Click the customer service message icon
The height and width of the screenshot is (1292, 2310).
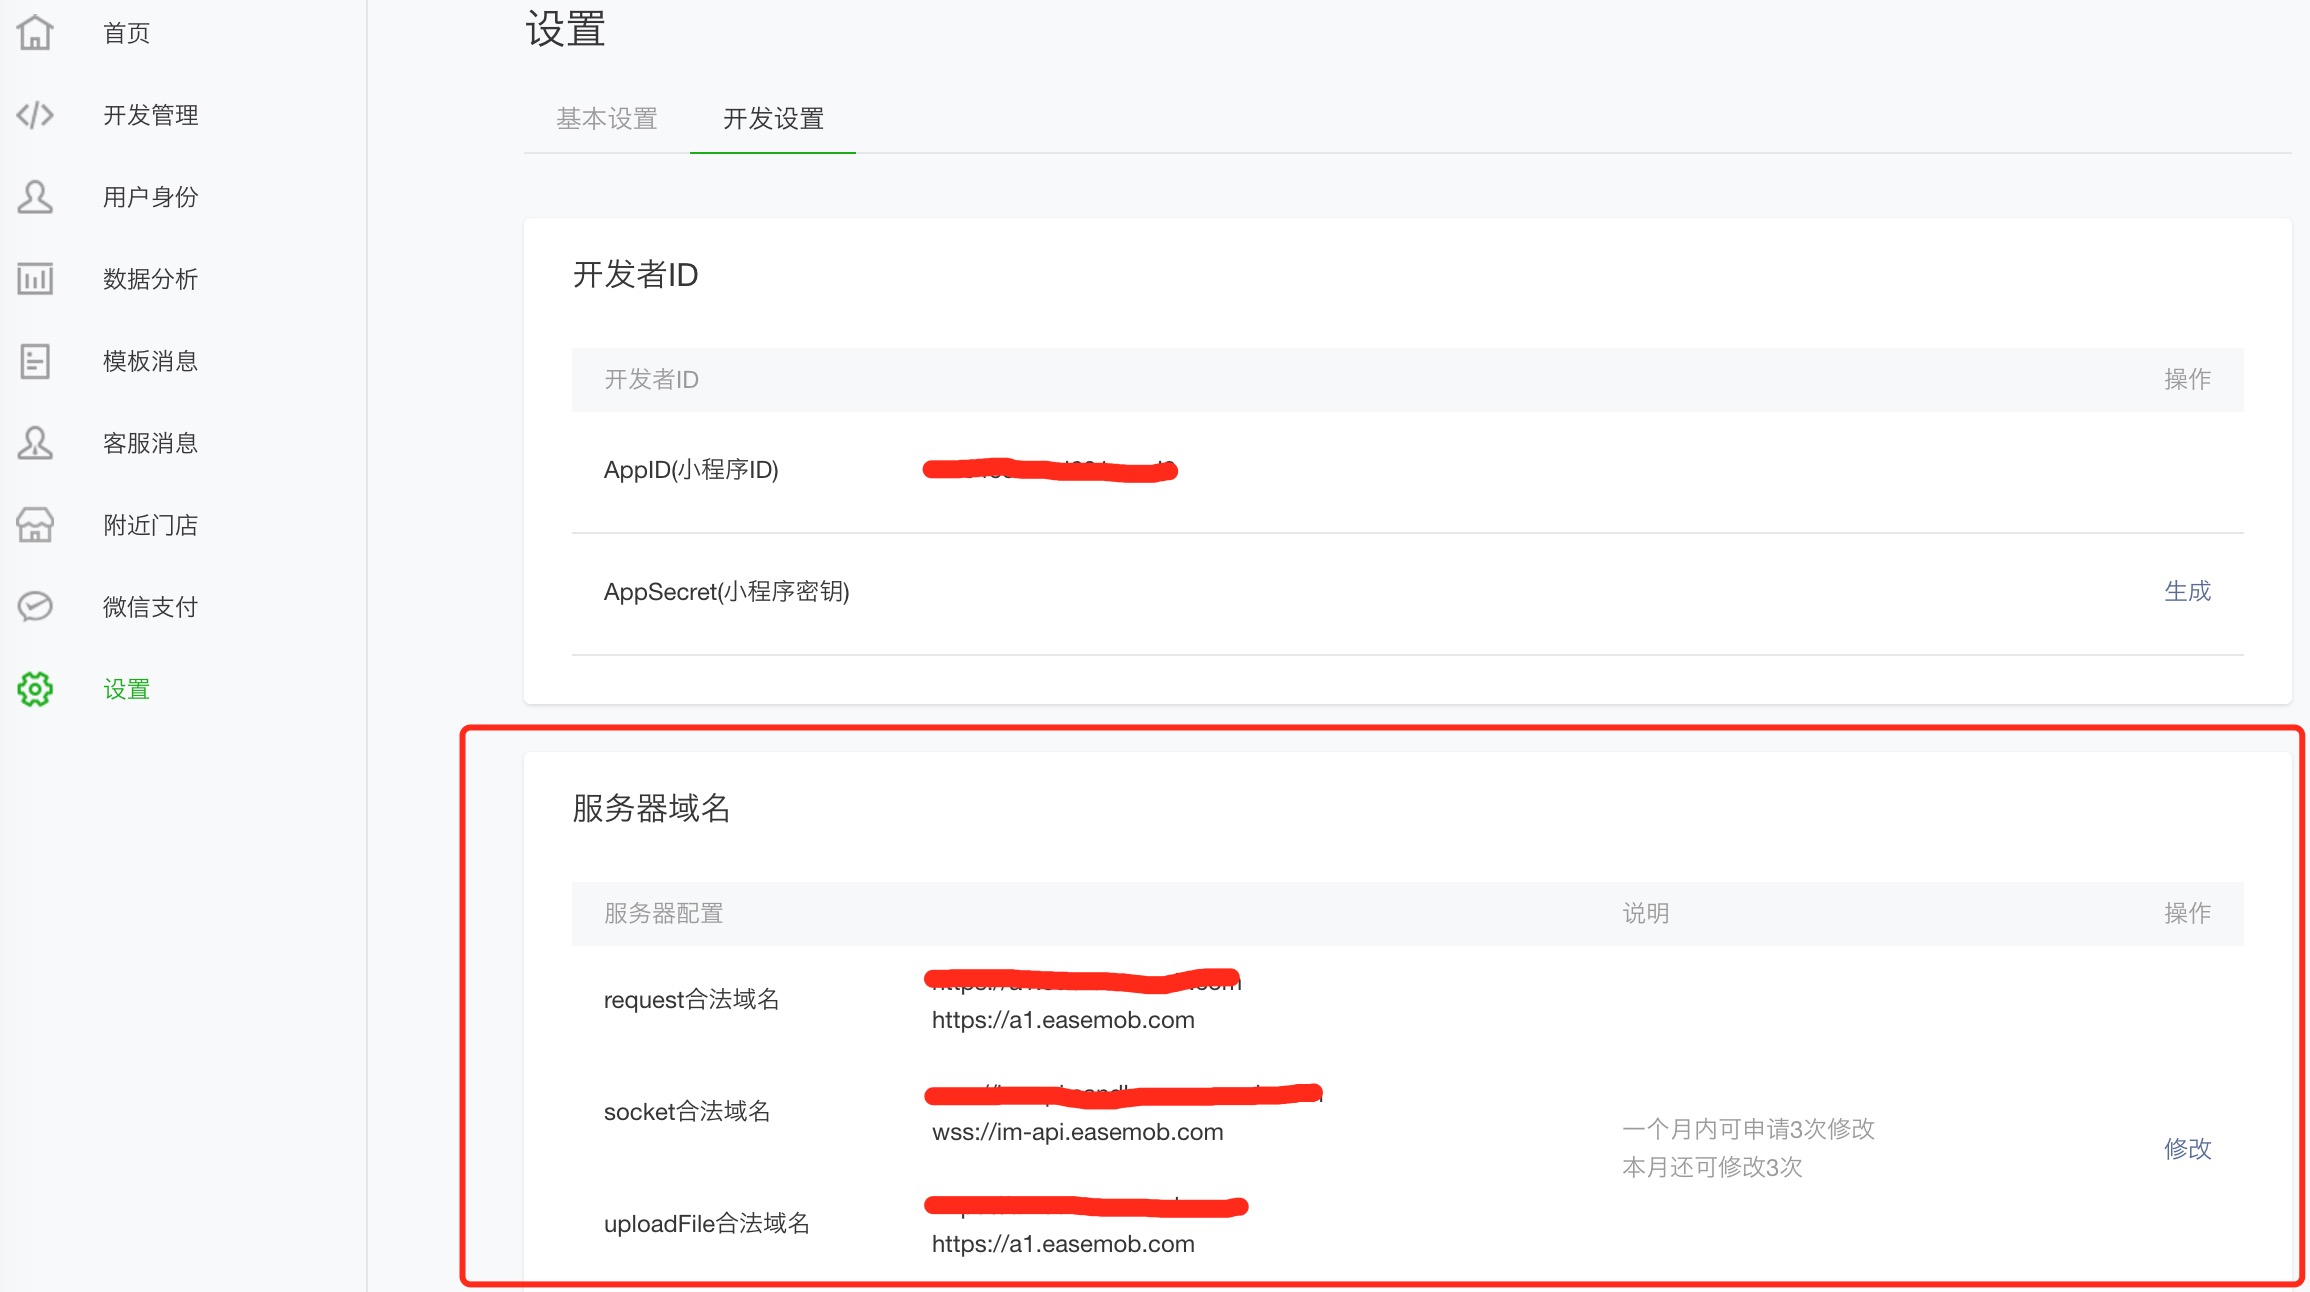pos(35,443)
